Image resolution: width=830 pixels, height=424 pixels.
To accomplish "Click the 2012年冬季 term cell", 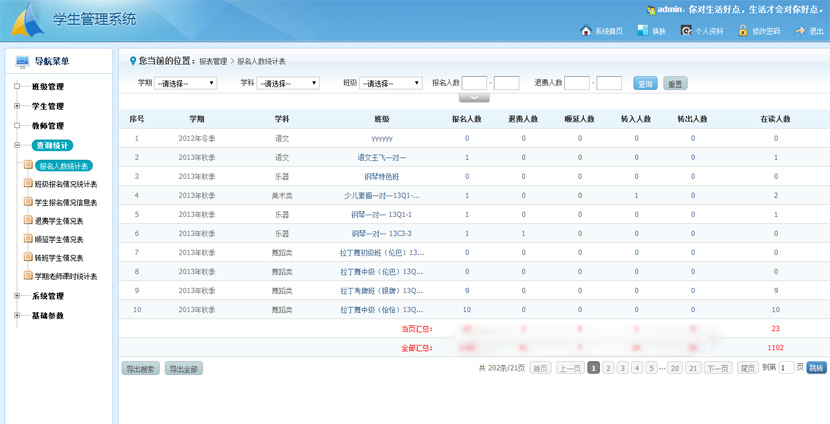I will (197, 139).
